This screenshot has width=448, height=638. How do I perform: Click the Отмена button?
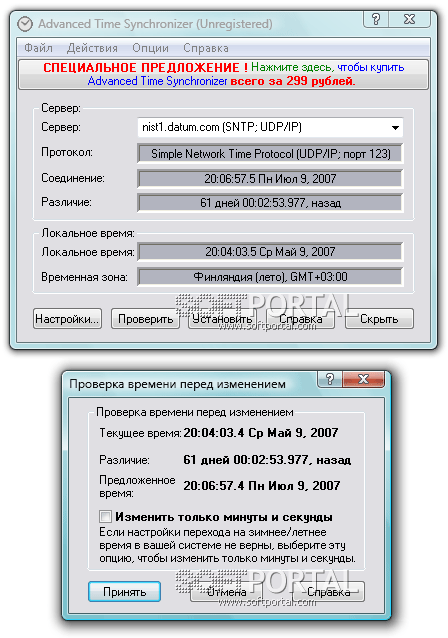coord(227,592)
